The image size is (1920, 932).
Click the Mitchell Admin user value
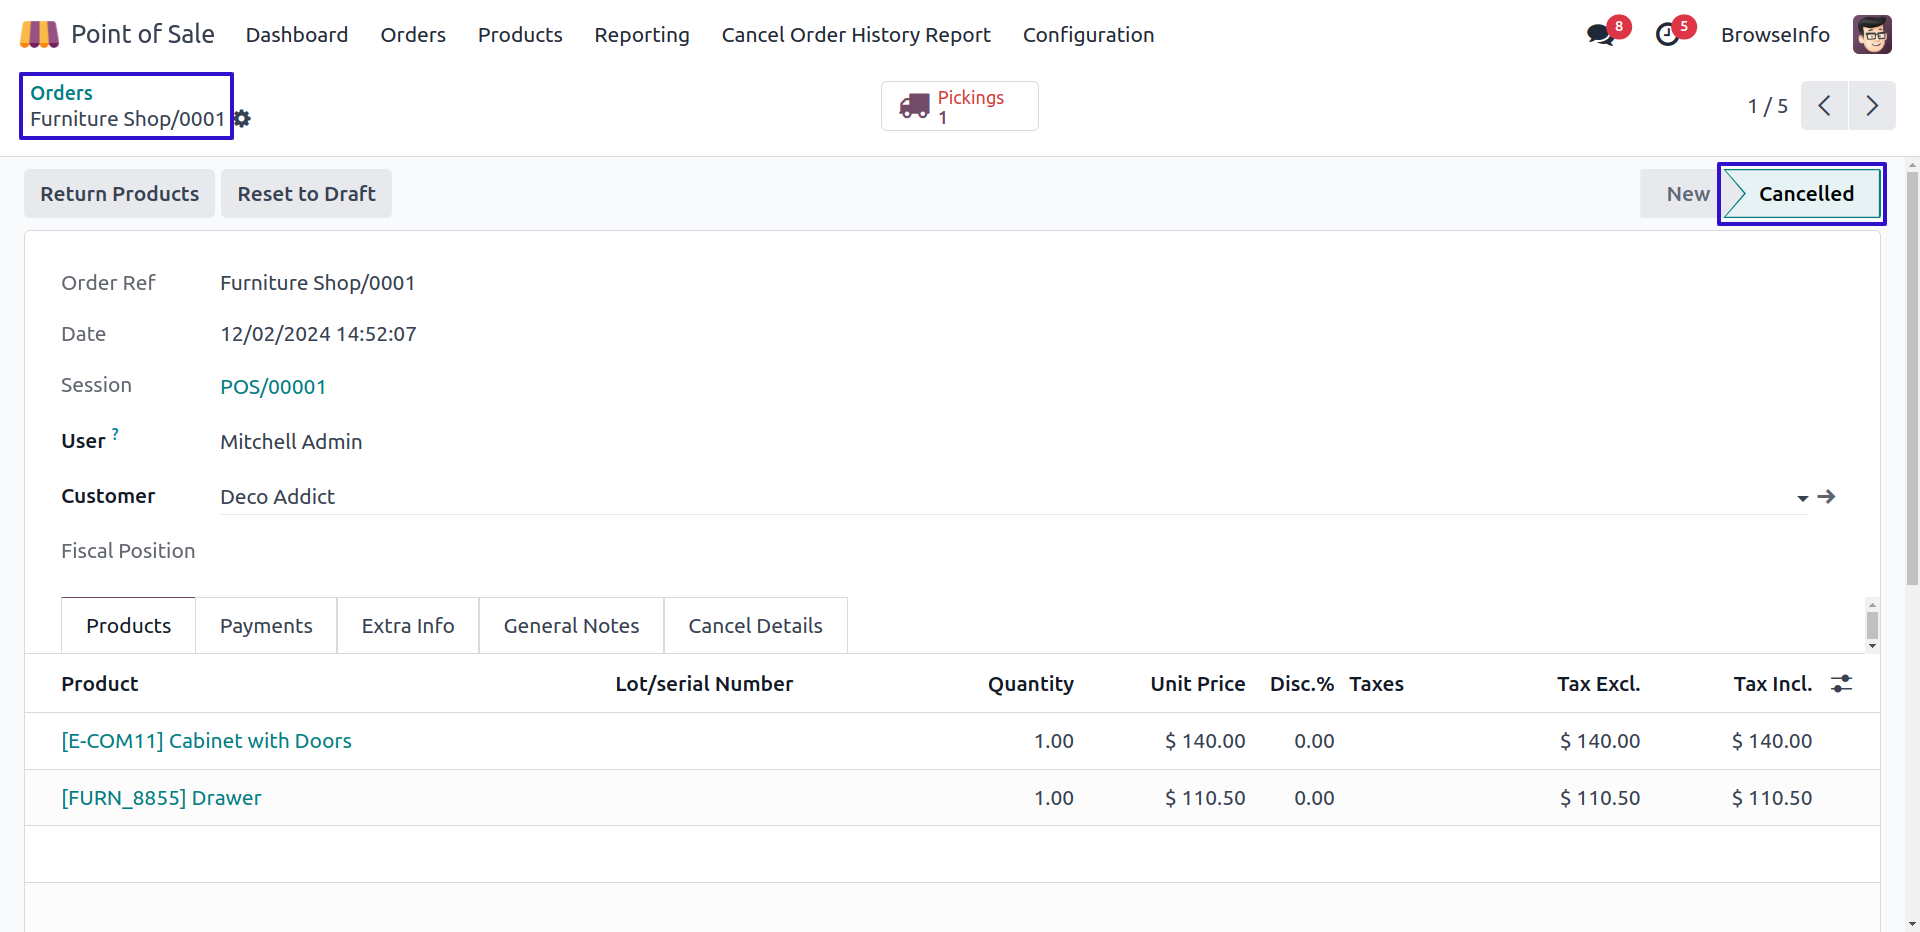[291, 442]
